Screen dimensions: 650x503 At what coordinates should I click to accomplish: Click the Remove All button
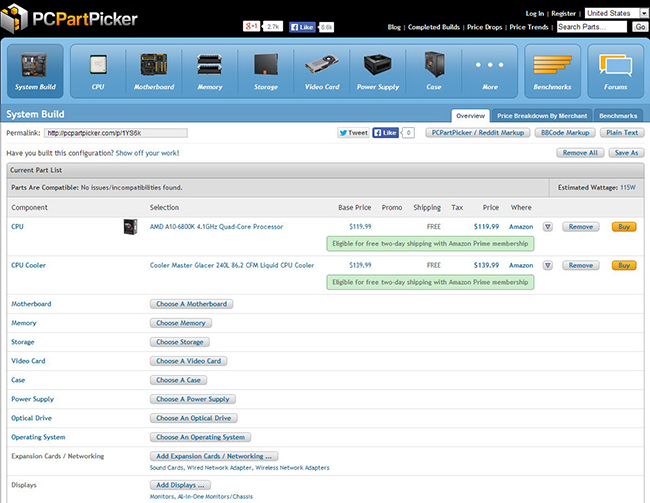pos(580,153)
